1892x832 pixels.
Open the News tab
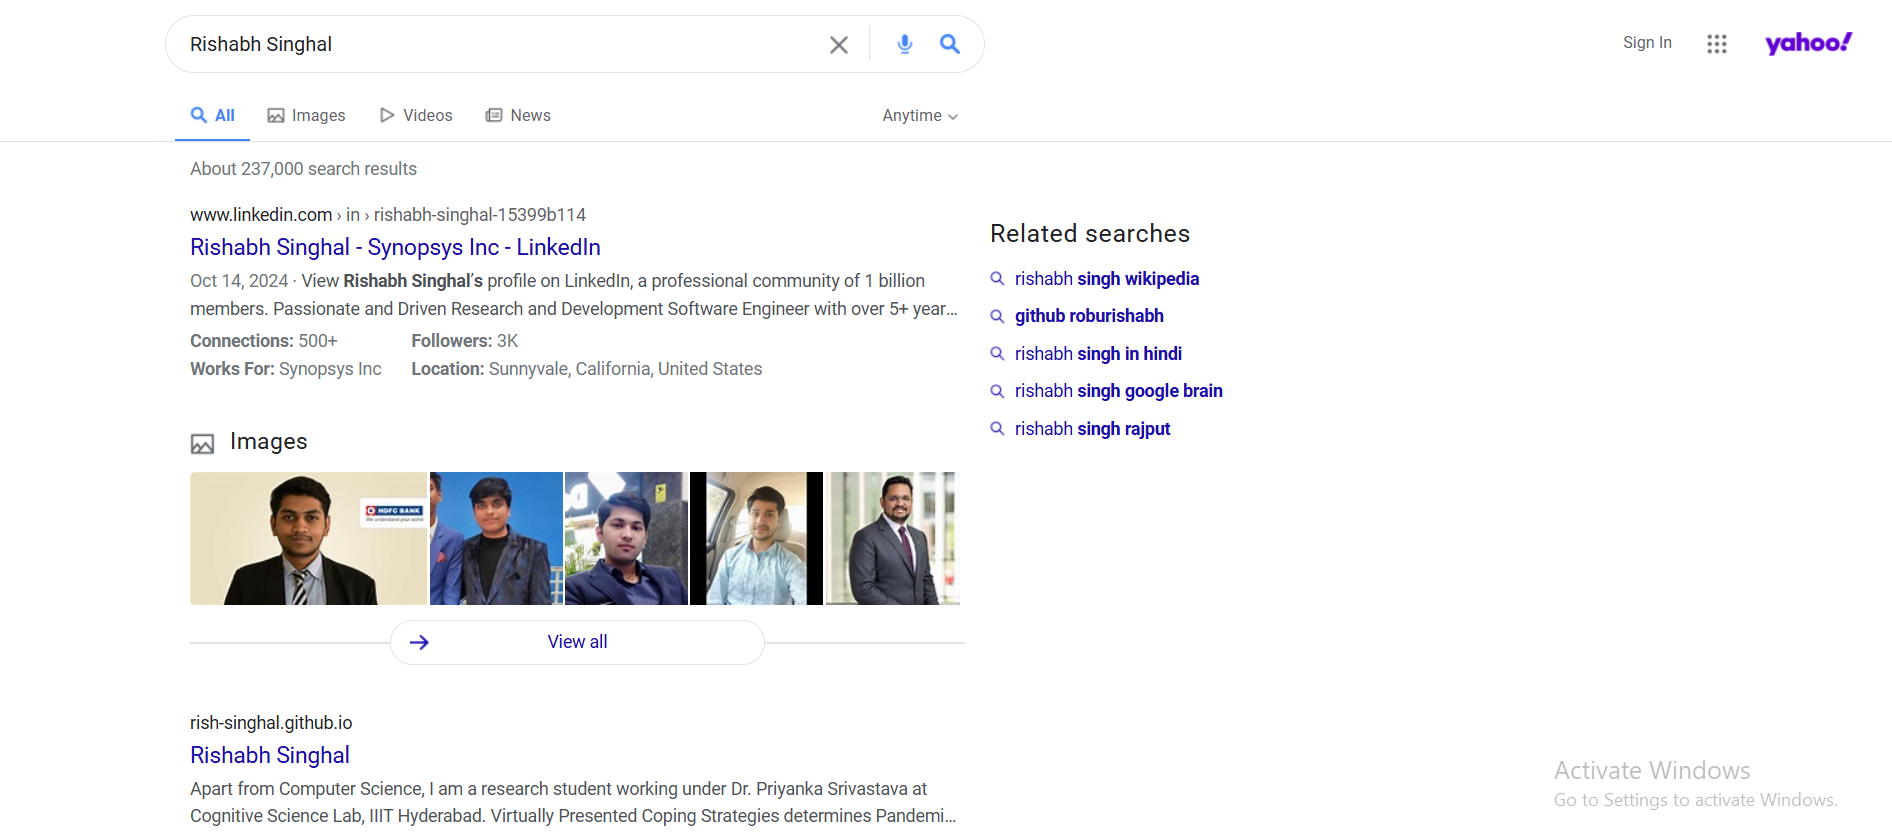click(x=518, y=116)
